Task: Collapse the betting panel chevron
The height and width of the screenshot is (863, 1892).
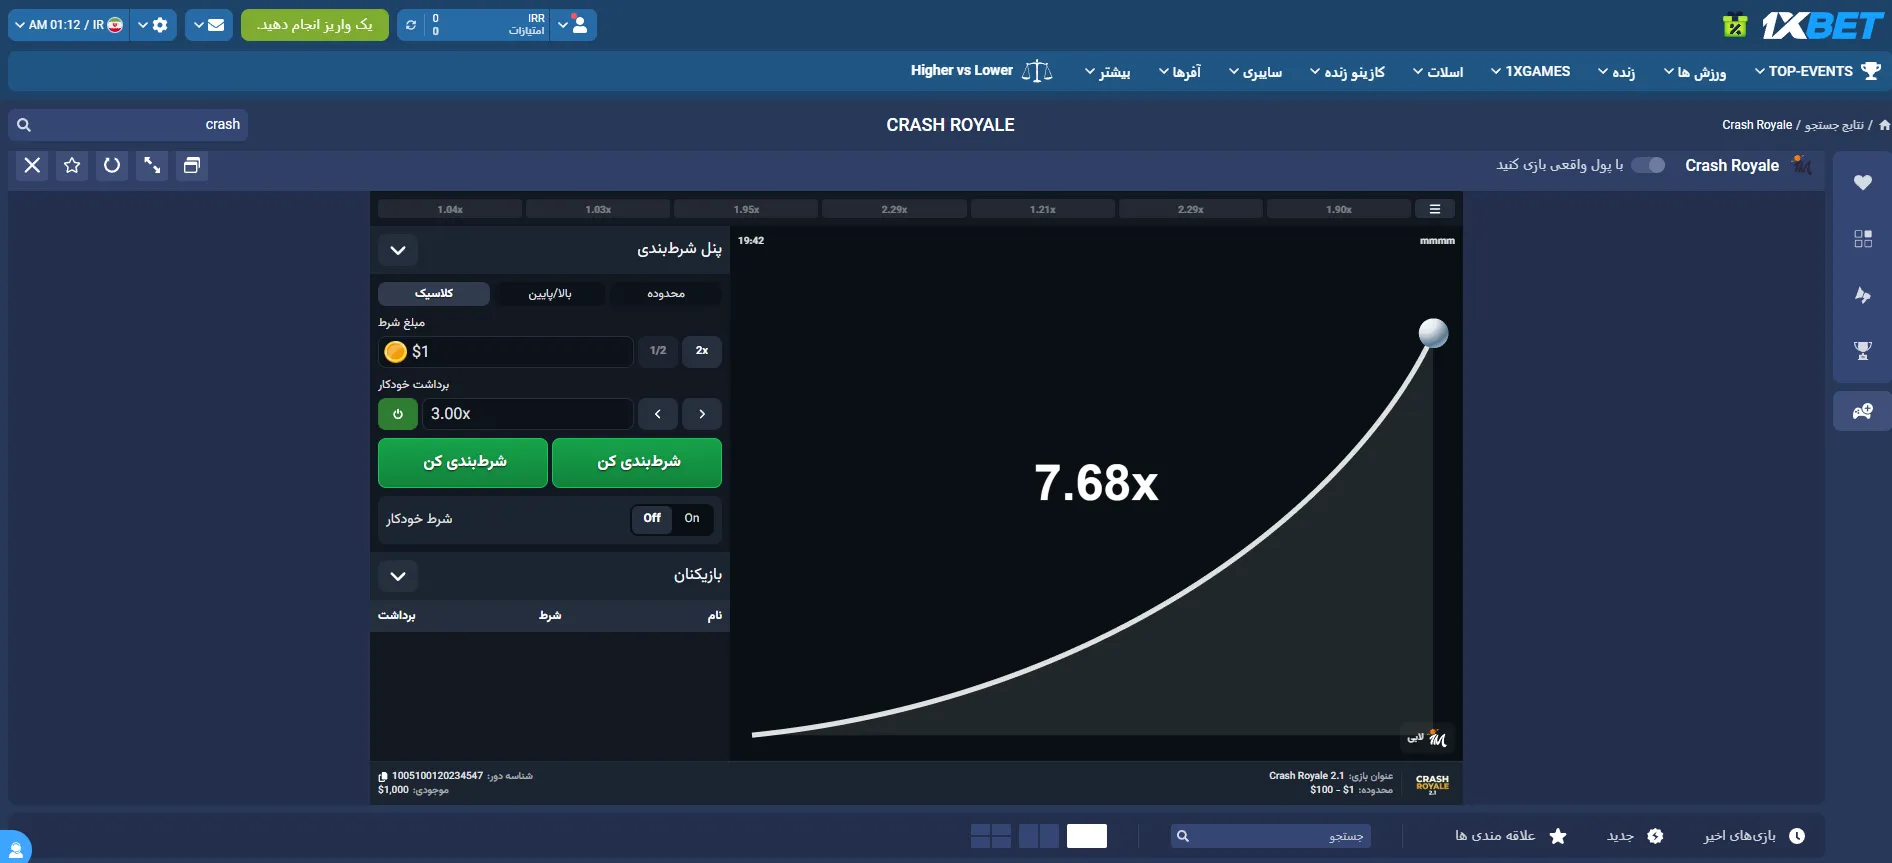Action: click(x=398, y=250)
